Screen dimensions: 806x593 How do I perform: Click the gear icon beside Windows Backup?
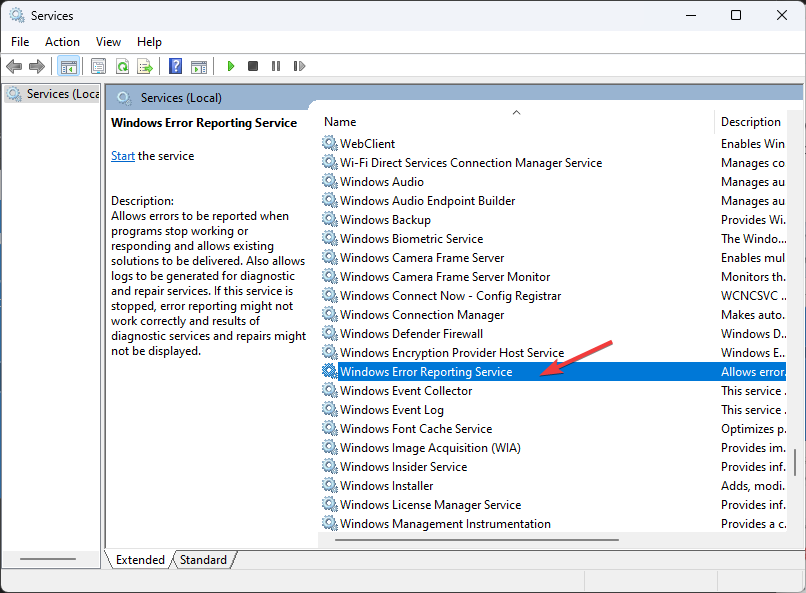(x=329, y=219)
